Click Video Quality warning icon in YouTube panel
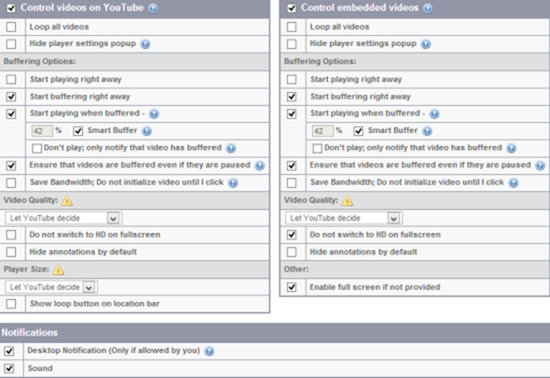The width and height of the screenshot is (550, 378). [67, 201]
